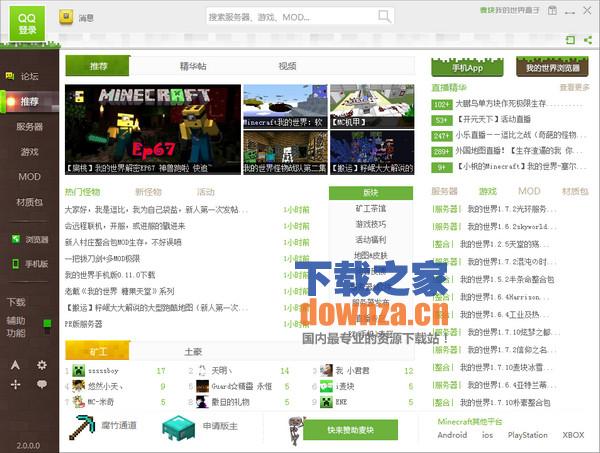Screen dimensions: 600x453
Task: Switch to the 活动 tab
Action: point(205,192)
